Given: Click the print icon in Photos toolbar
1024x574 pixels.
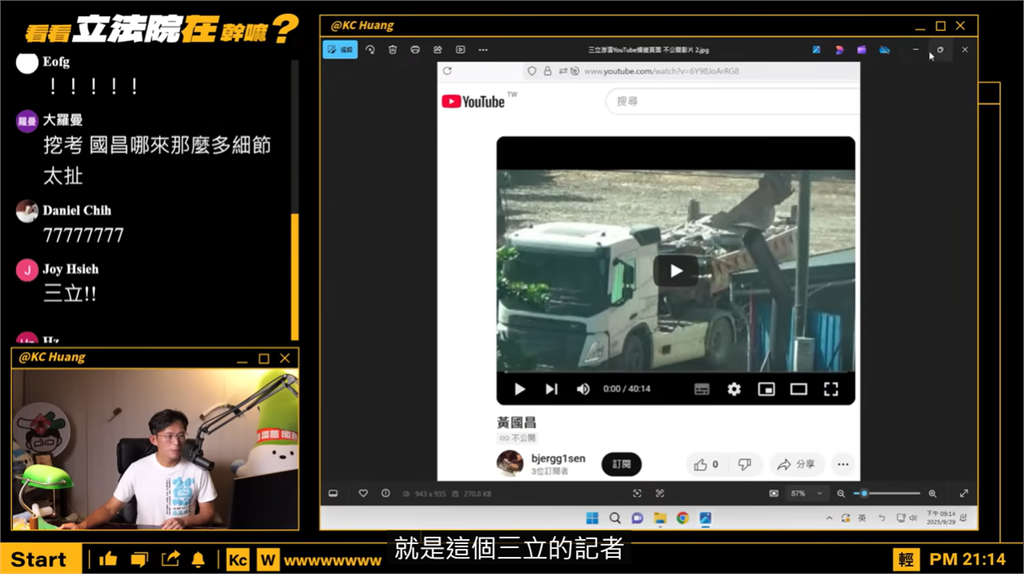Looking at the screenshot, I should pos(415,49).
